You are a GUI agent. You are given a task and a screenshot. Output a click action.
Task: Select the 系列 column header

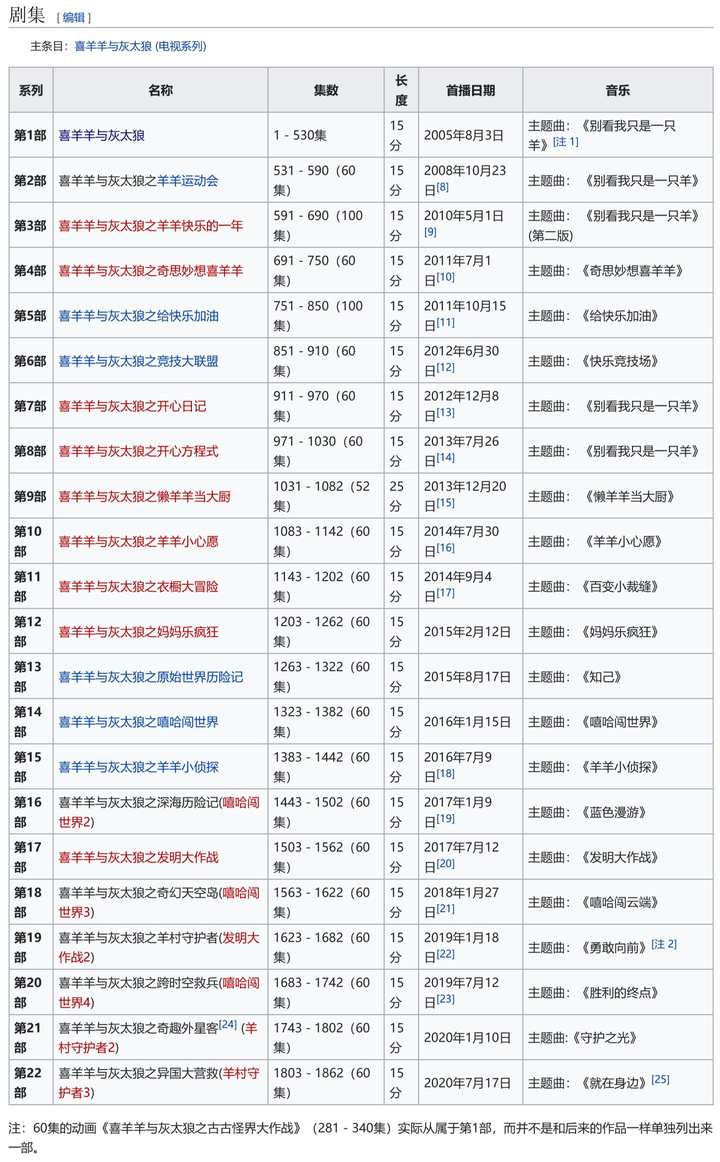(x=31, y=90)
